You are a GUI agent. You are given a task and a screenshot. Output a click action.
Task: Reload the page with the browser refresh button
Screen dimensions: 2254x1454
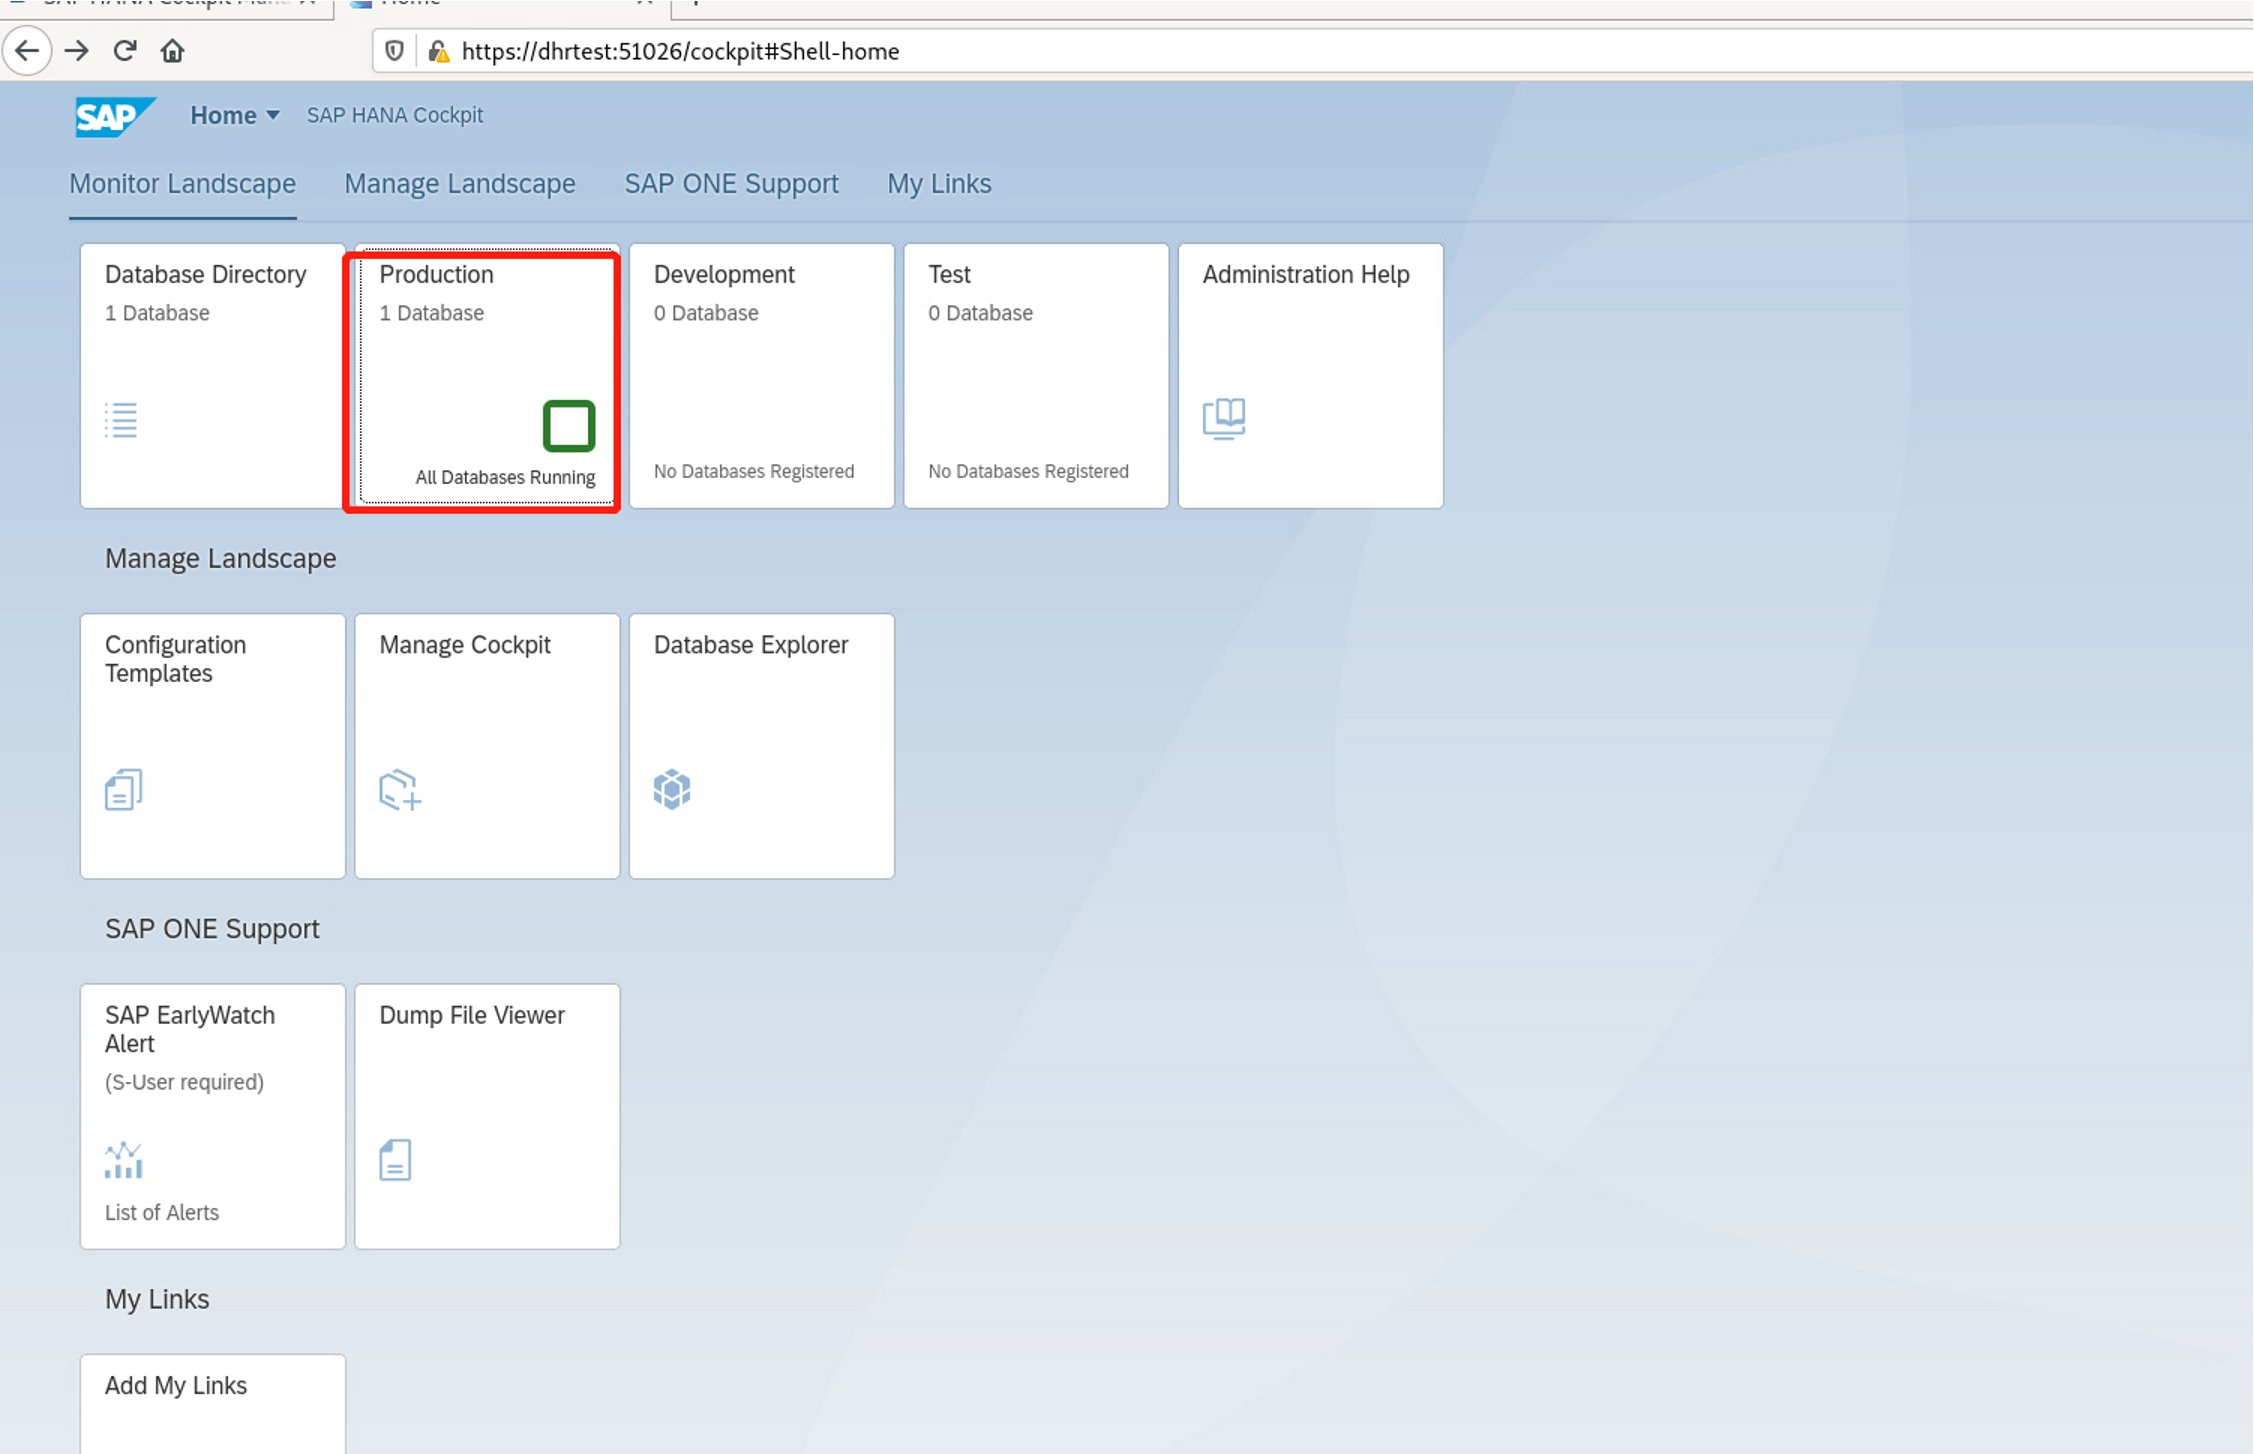point(125,51)
